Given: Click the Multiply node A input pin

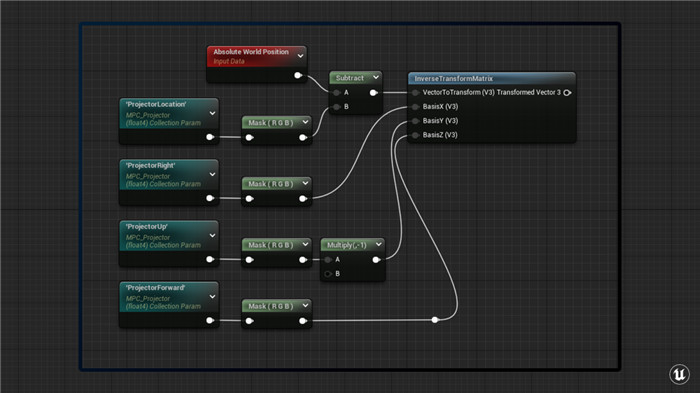Looking at the screenshot, I should (328, 259).
